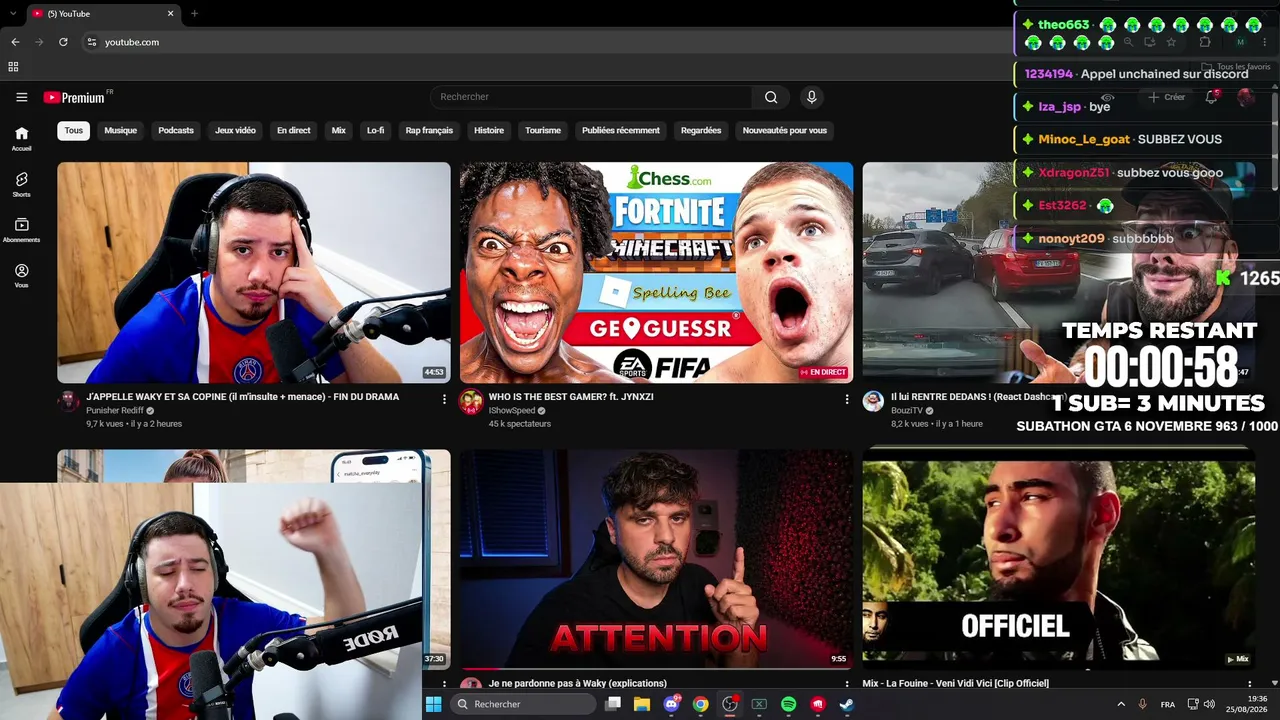The height and width of the screenshot is (720, 1280).
Task: Select the Tous filter chip
Action: tap(74, 130)
